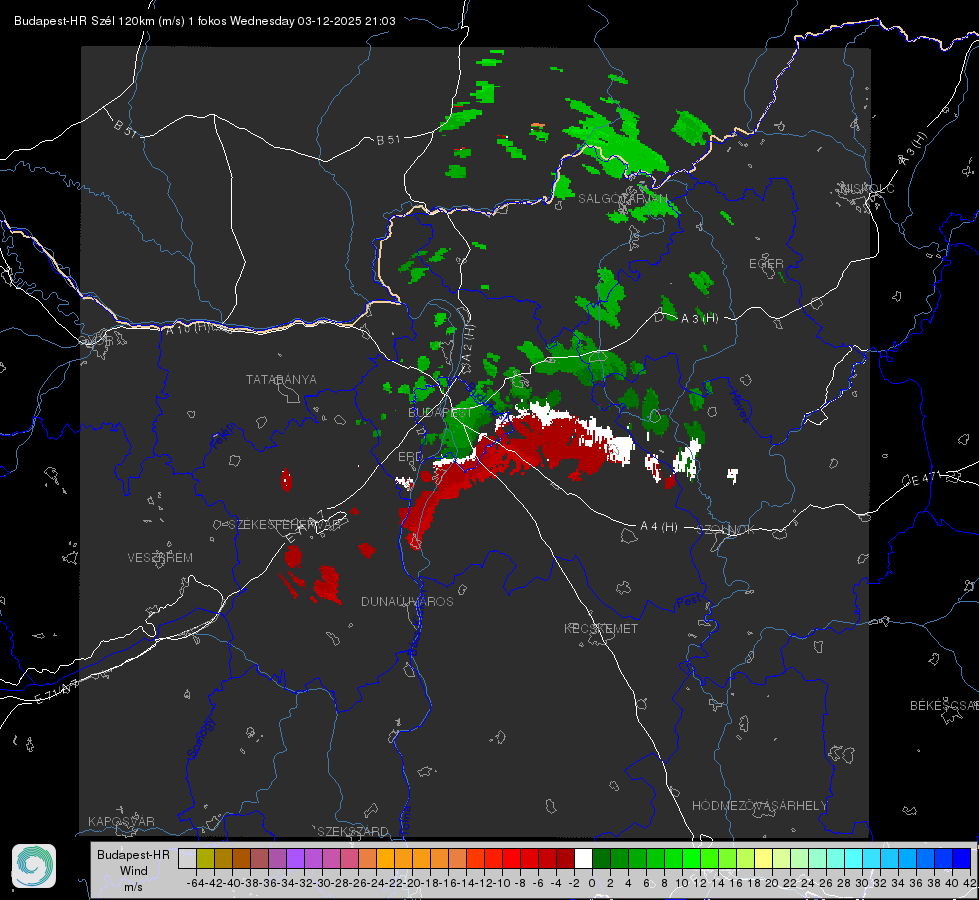This screenshot has height=900, width=979.
Task: Select the Budapest-HR Wind m/s legend label
Action: pos(134,870)
